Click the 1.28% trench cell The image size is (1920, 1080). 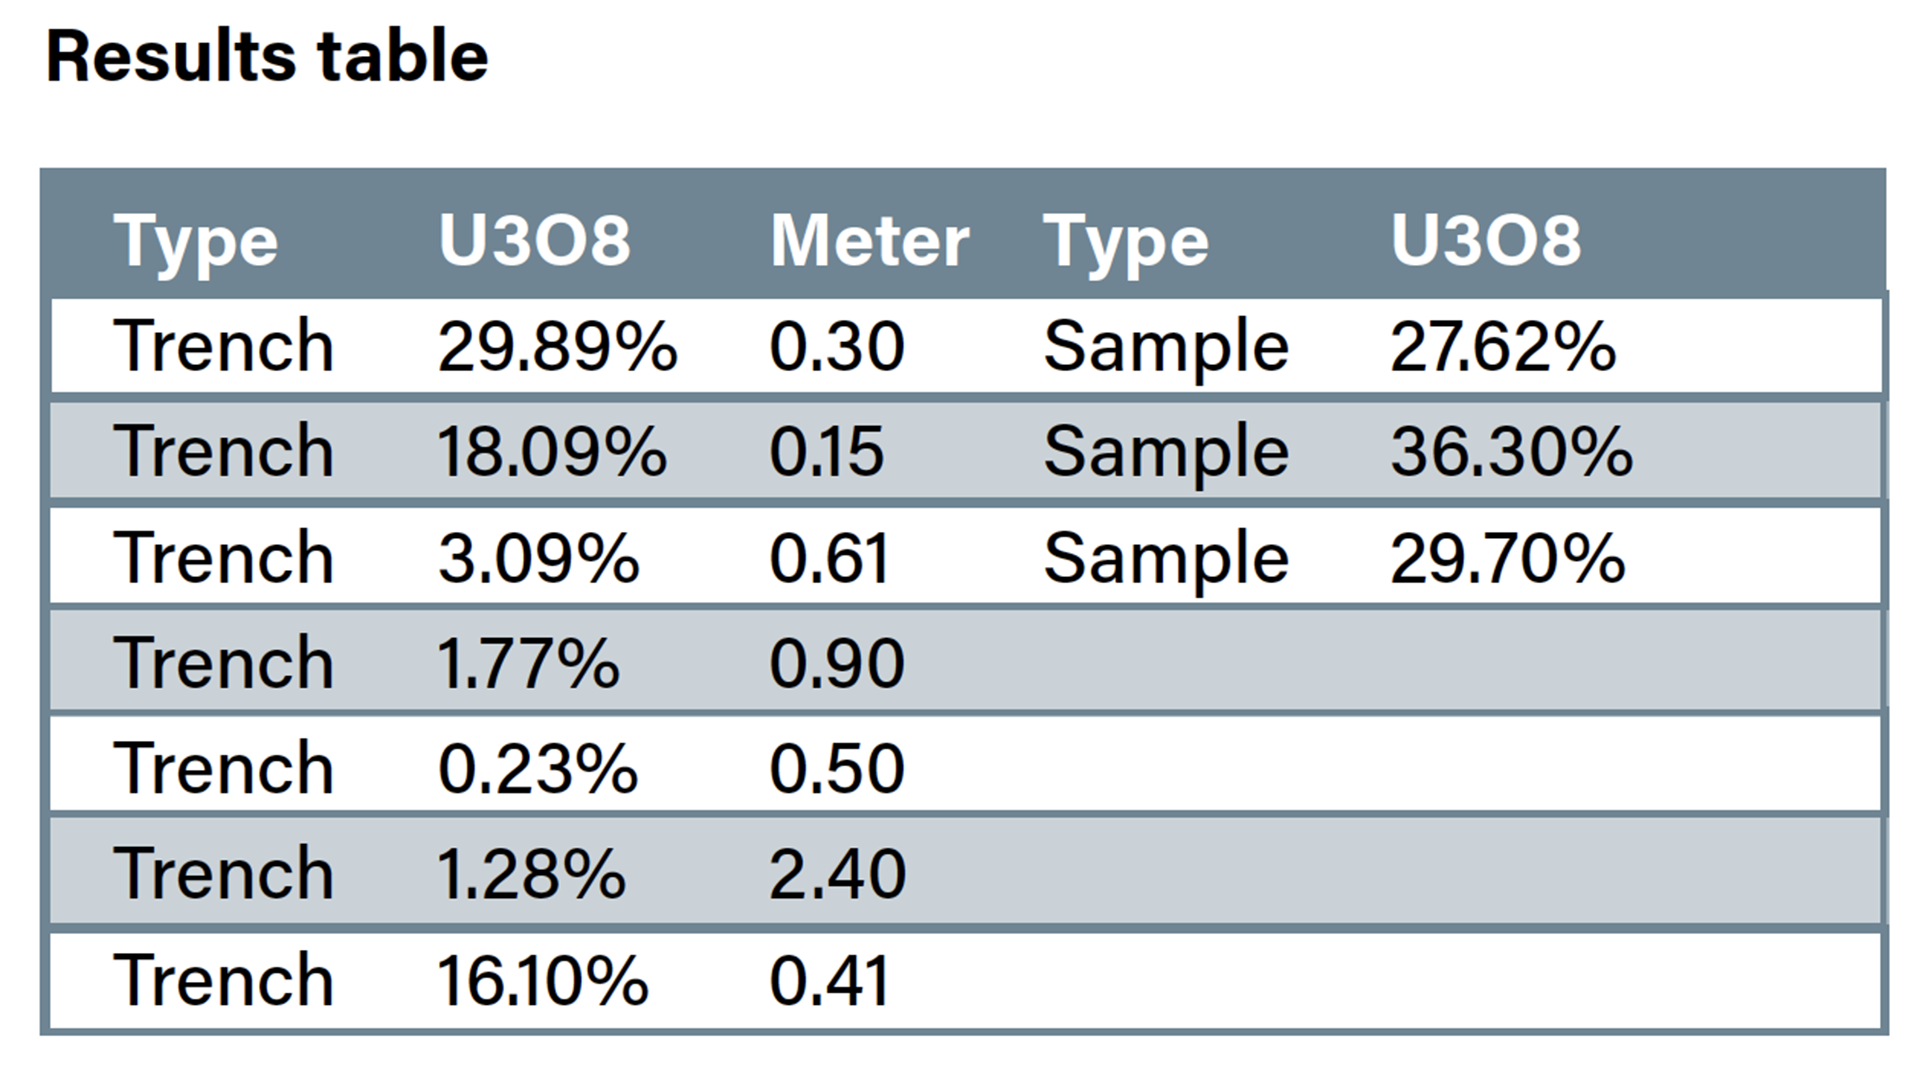[531, 874]
